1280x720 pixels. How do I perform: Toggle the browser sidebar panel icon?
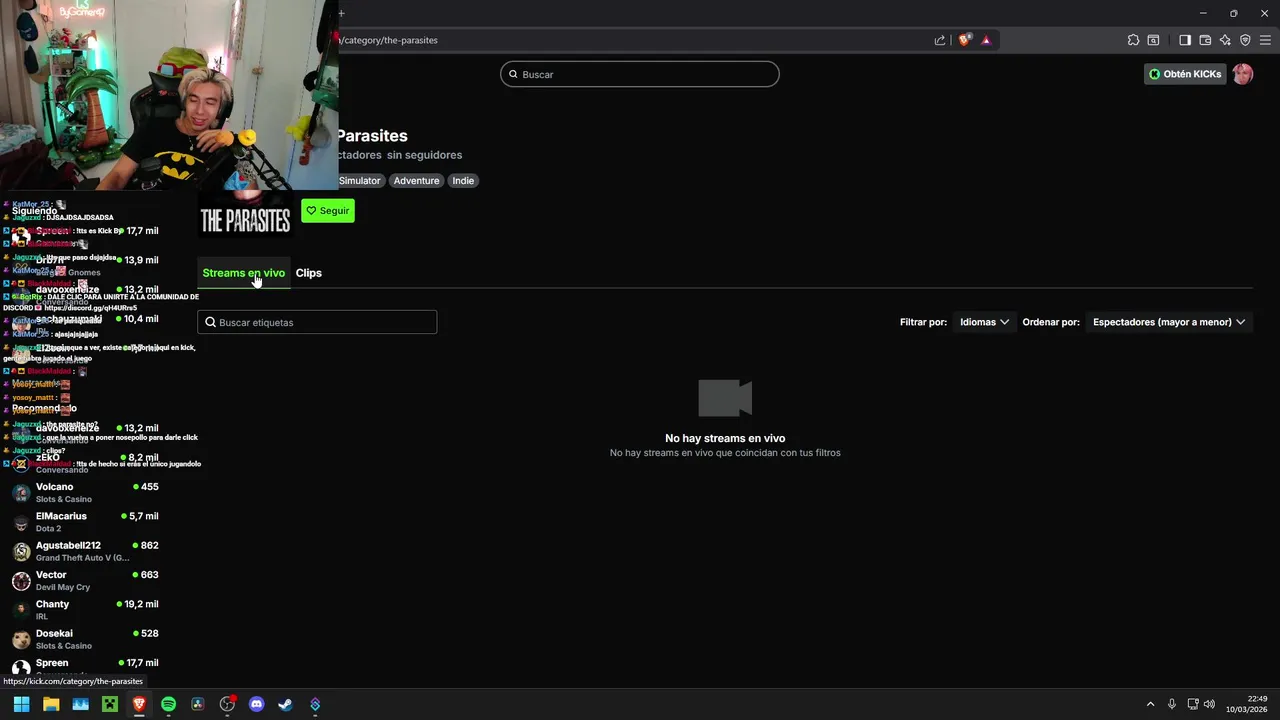[1185, 40]
